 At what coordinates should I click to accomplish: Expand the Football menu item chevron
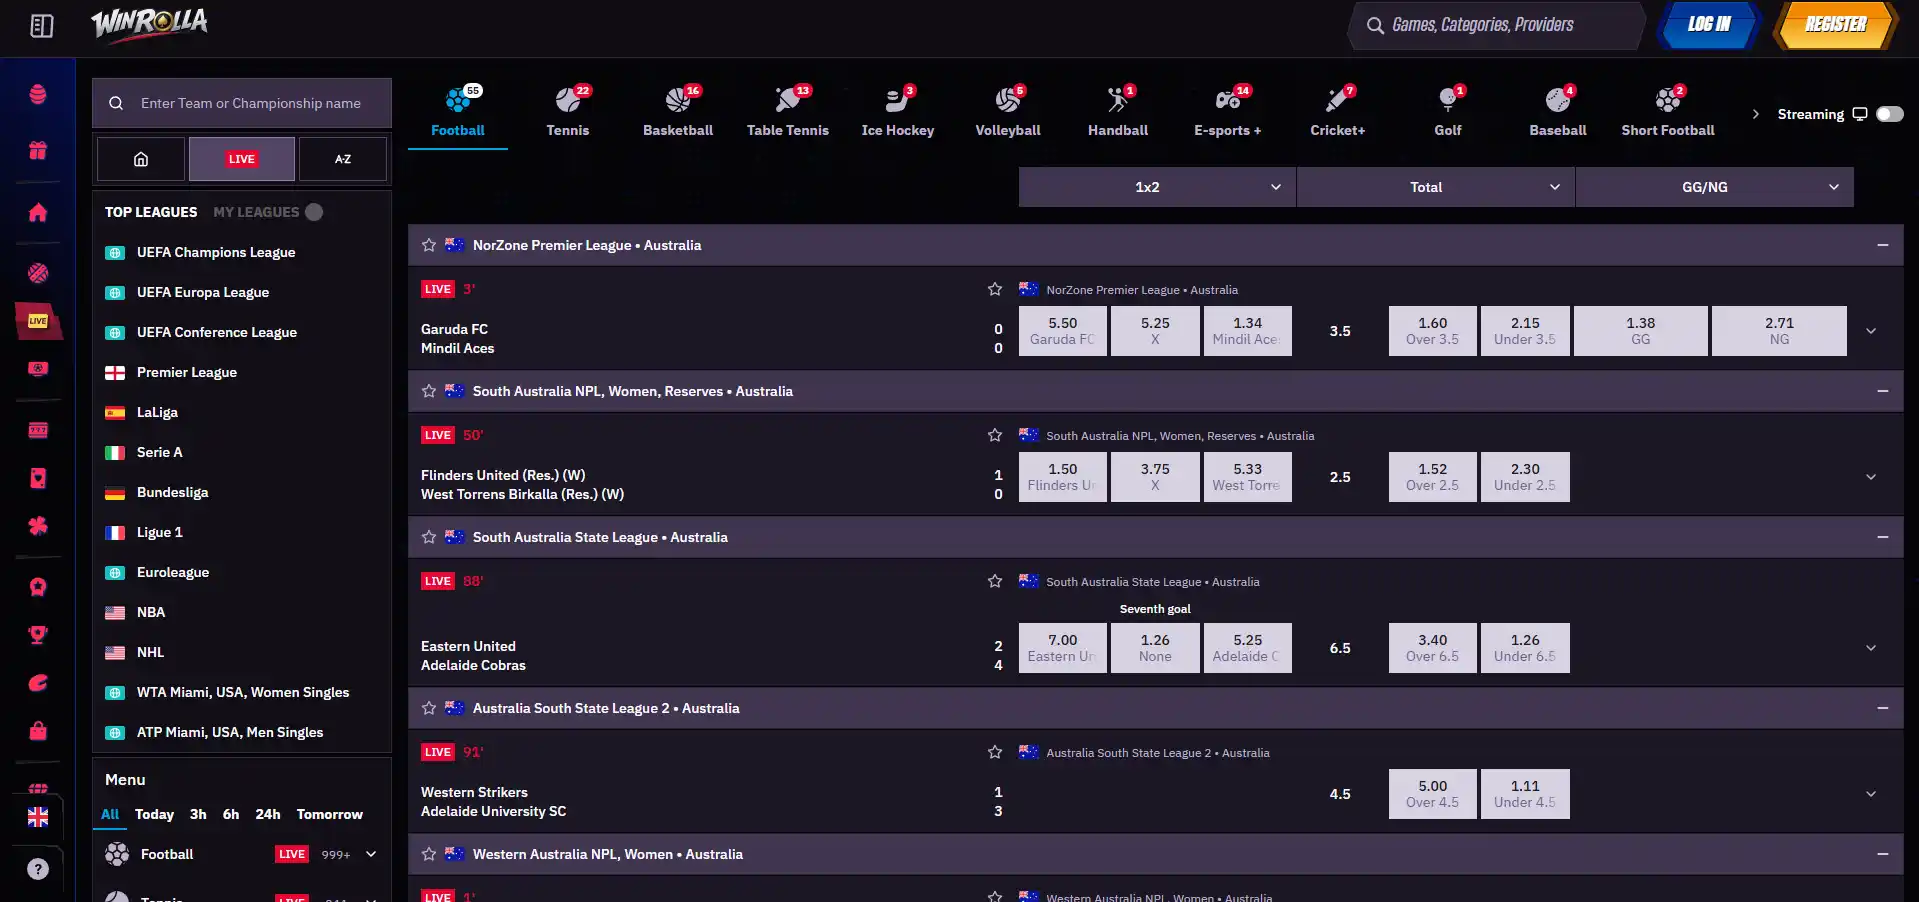tap(371, 854)
